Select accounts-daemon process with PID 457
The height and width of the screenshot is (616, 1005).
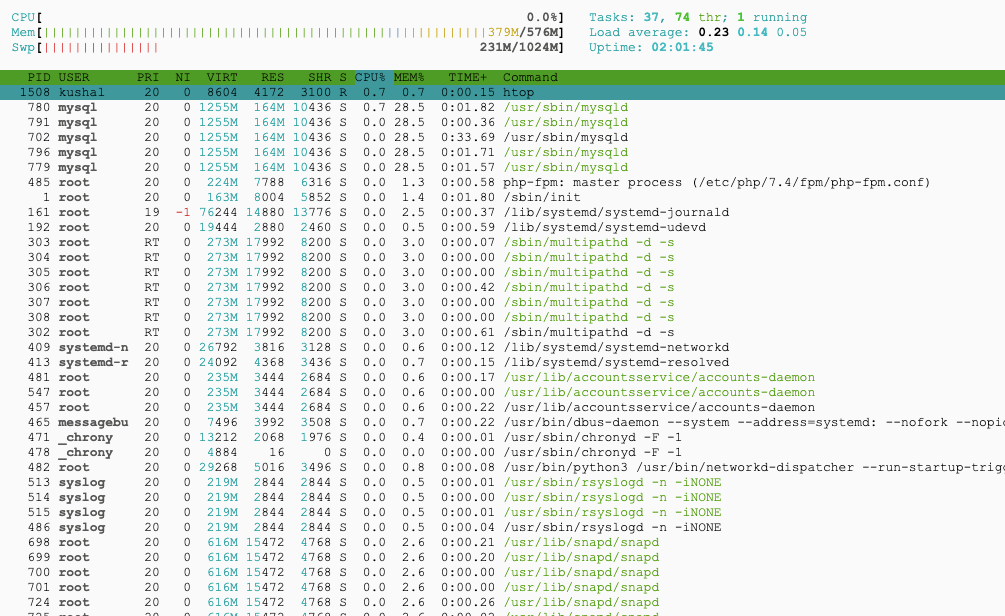[x=502, y=408]
